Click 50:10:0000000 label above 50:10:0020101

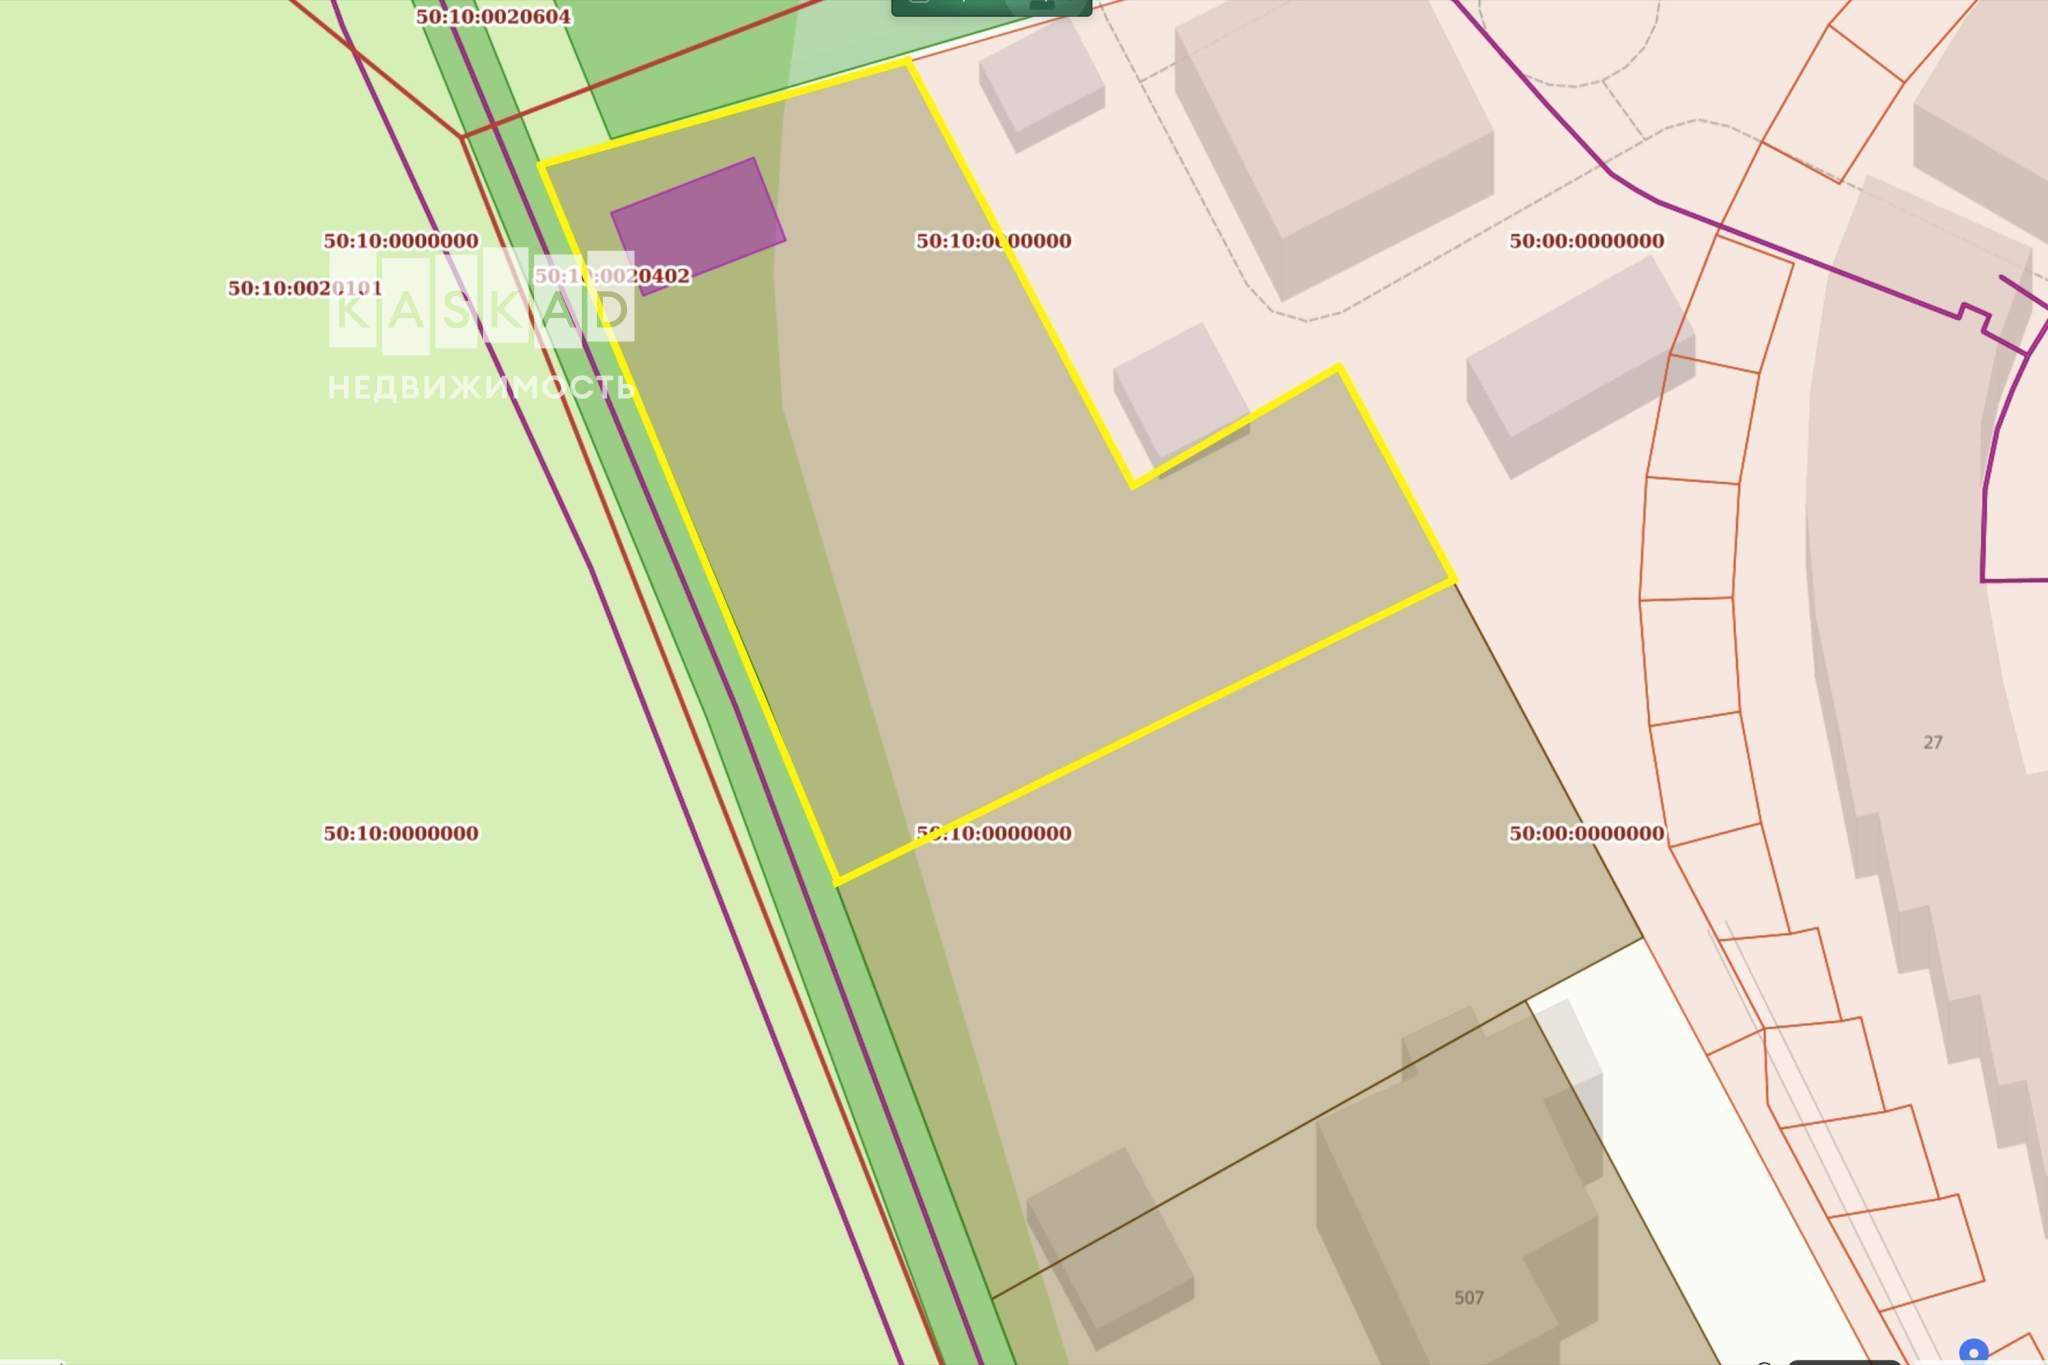(x=401, y=241)
